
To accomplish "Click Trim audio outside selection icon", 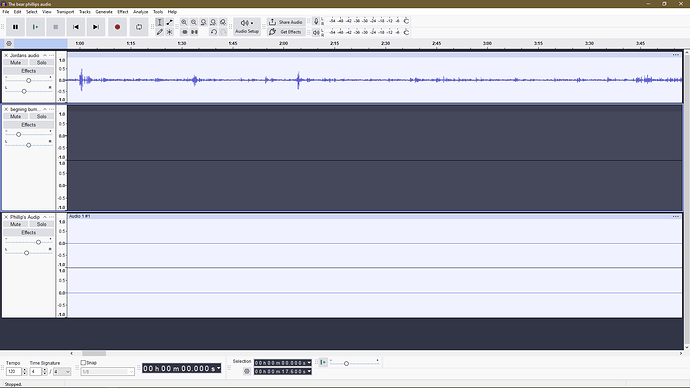I will point(184,32).
